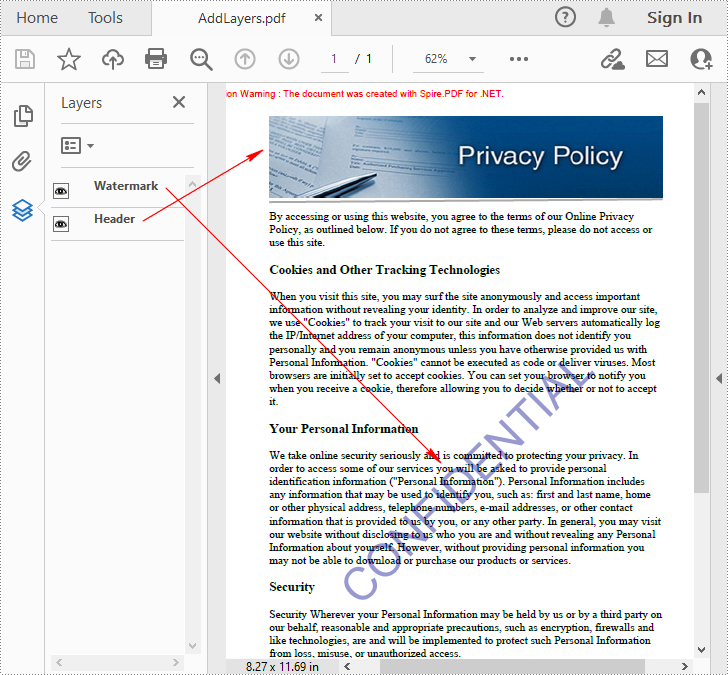The image size is (728, 675).
Task: Select the AddLayers.pdf document tab
Action: click(241, 18)
